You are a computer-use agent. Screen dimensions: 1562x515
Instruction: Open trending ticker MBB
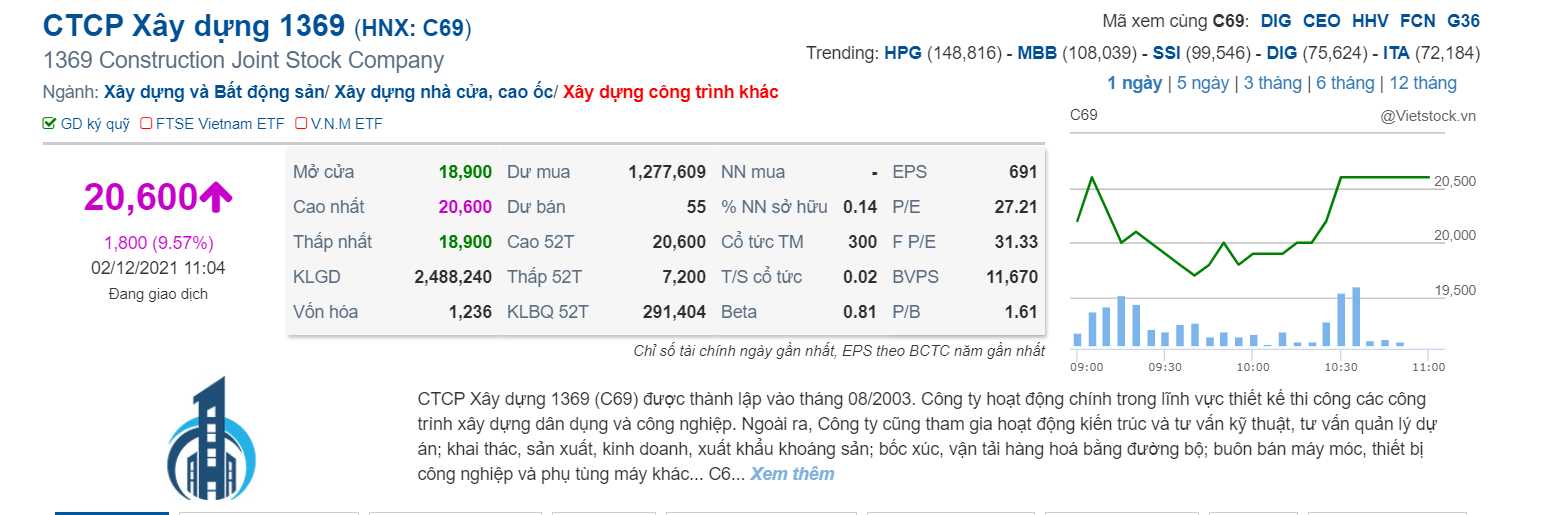pyautogui.click(x=1037, y=53)
